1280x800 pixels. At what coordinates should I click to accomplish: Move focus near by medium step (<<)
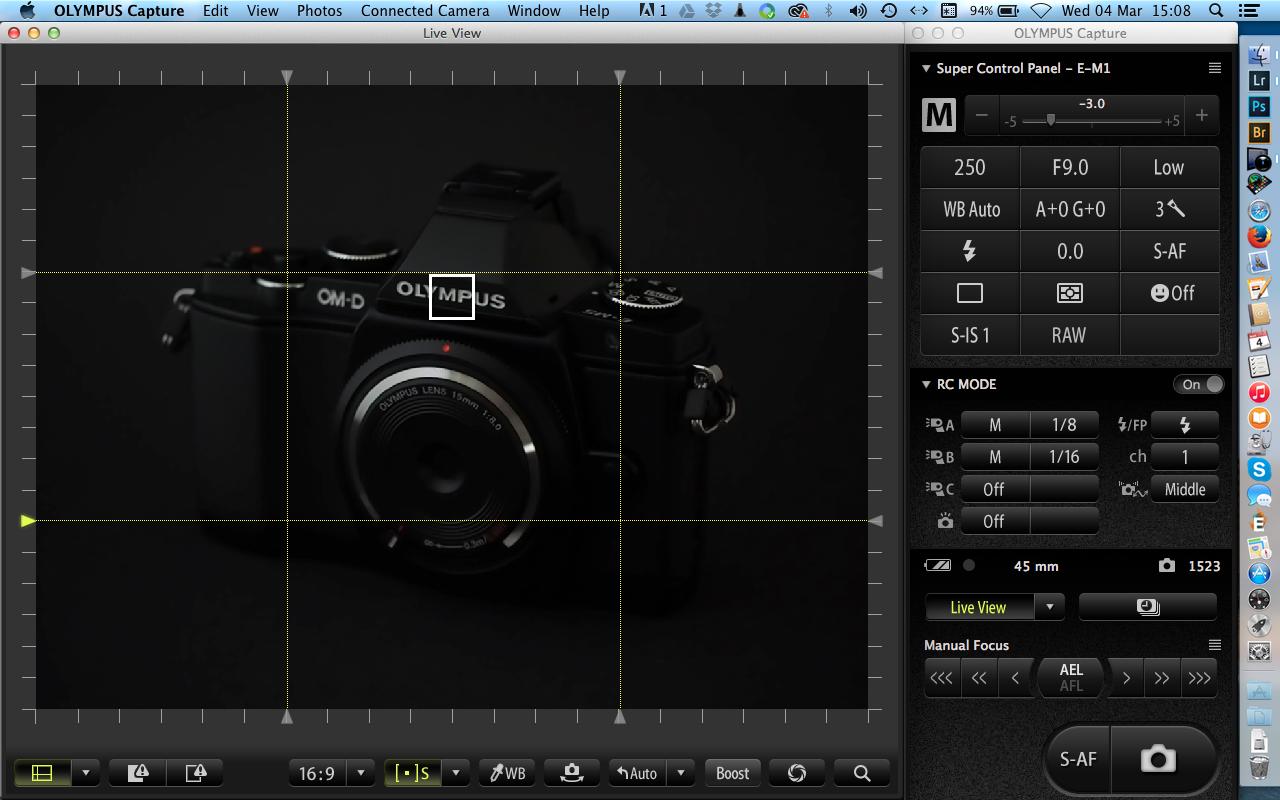pyautogui.click(x=979, y=678)
